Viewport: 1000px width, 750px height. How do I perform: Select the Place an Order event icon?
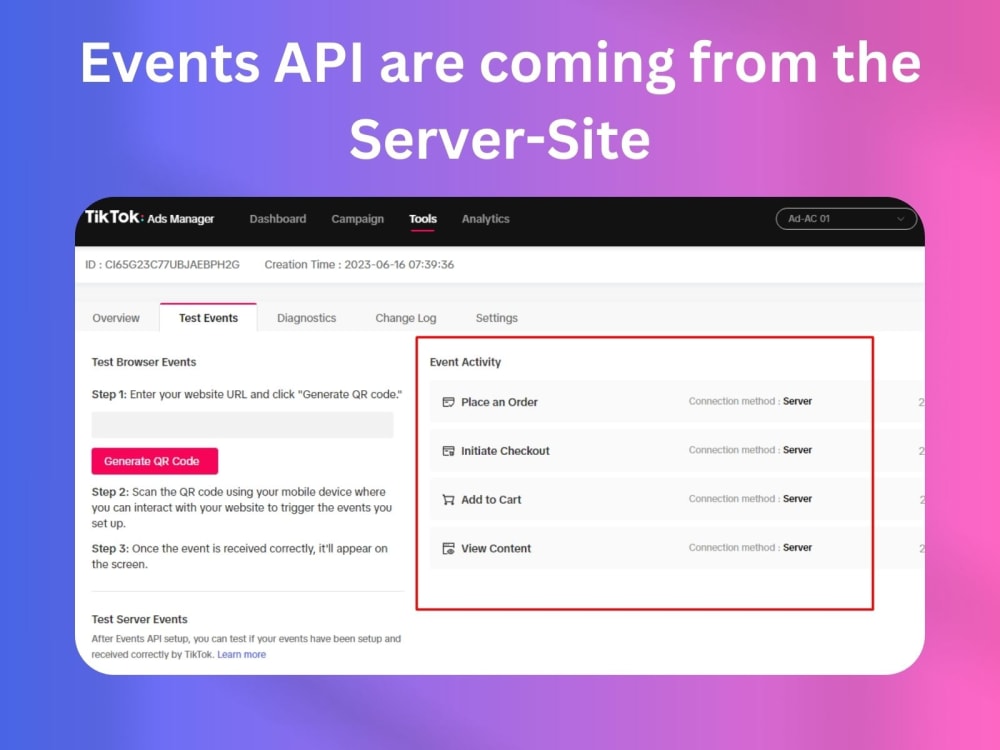click(446, 401)
